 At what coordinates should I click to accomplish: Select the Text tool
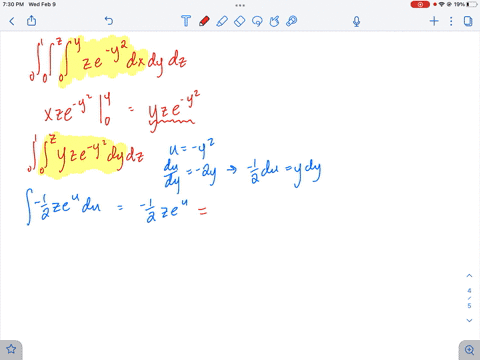[186, 21]
